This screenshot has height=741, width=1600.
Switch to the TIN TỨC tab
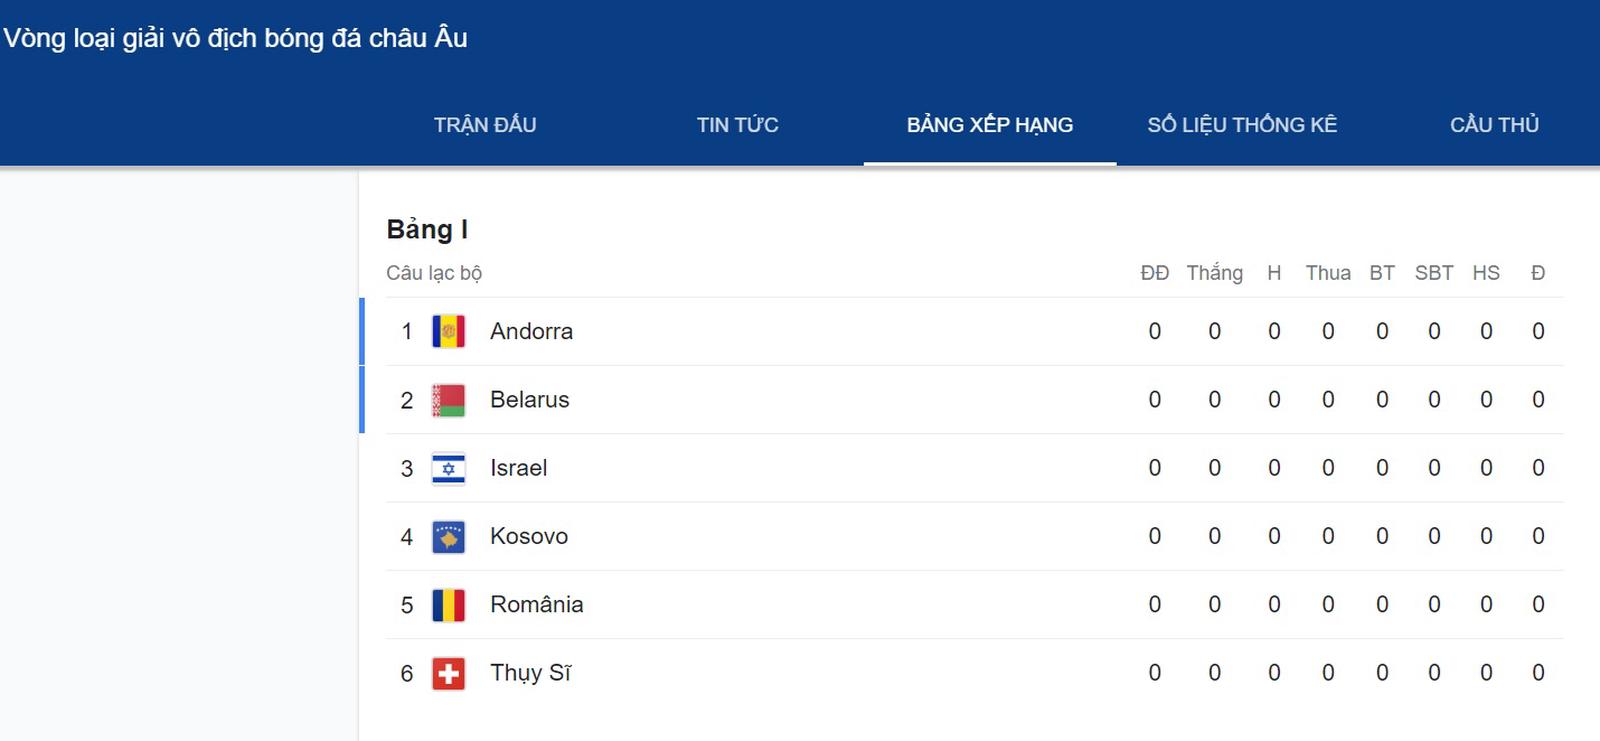point(737,125)
